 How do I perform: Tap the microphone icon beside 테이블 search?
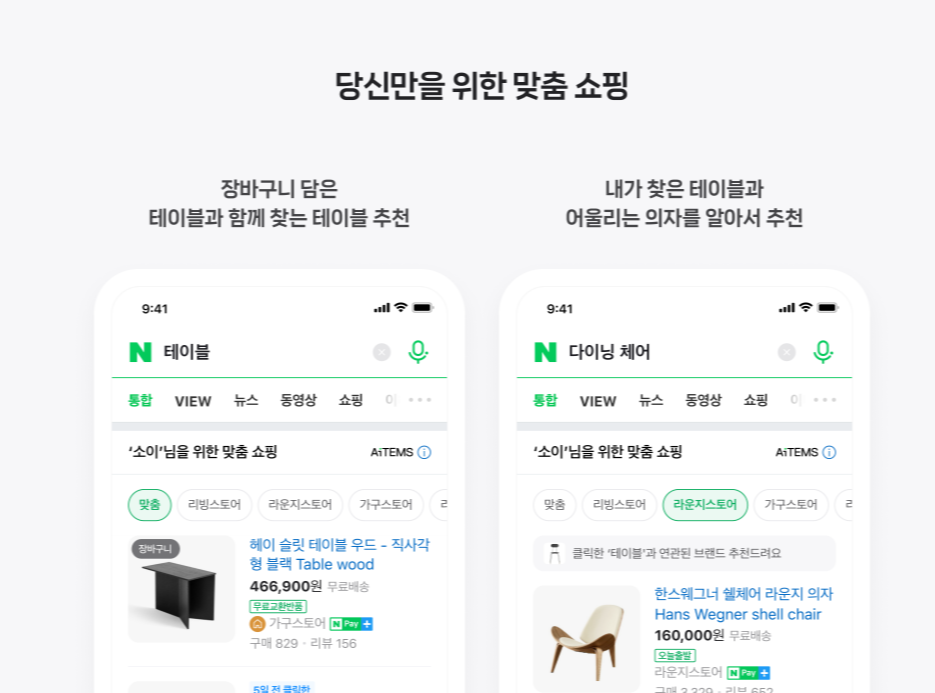pyautogui.click(x=418, y=352)
